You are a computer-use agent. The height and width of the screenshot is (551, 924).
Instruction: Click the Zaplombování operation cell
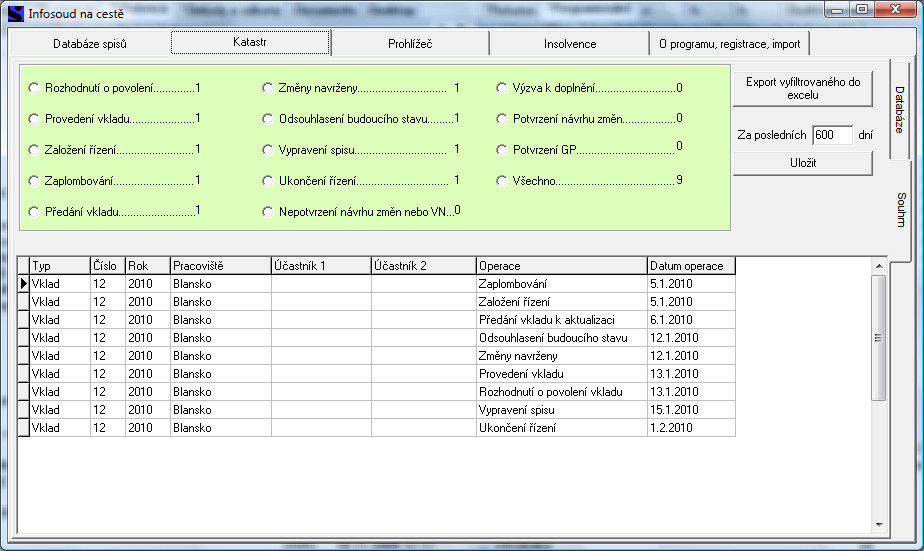tap(562, 284)
